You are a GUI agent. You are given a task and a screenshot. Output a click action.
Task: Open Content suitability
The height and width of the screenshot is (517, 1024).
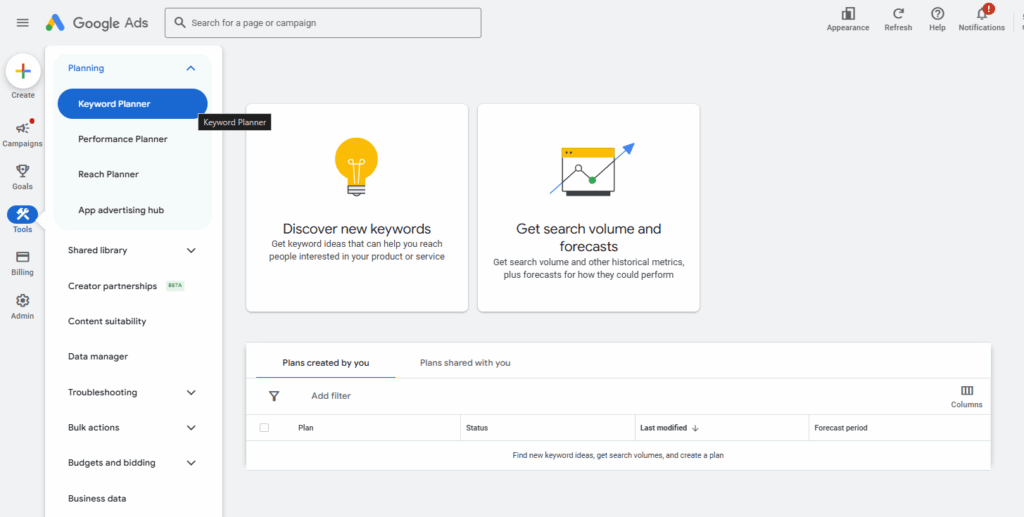(x=107, y=321)
